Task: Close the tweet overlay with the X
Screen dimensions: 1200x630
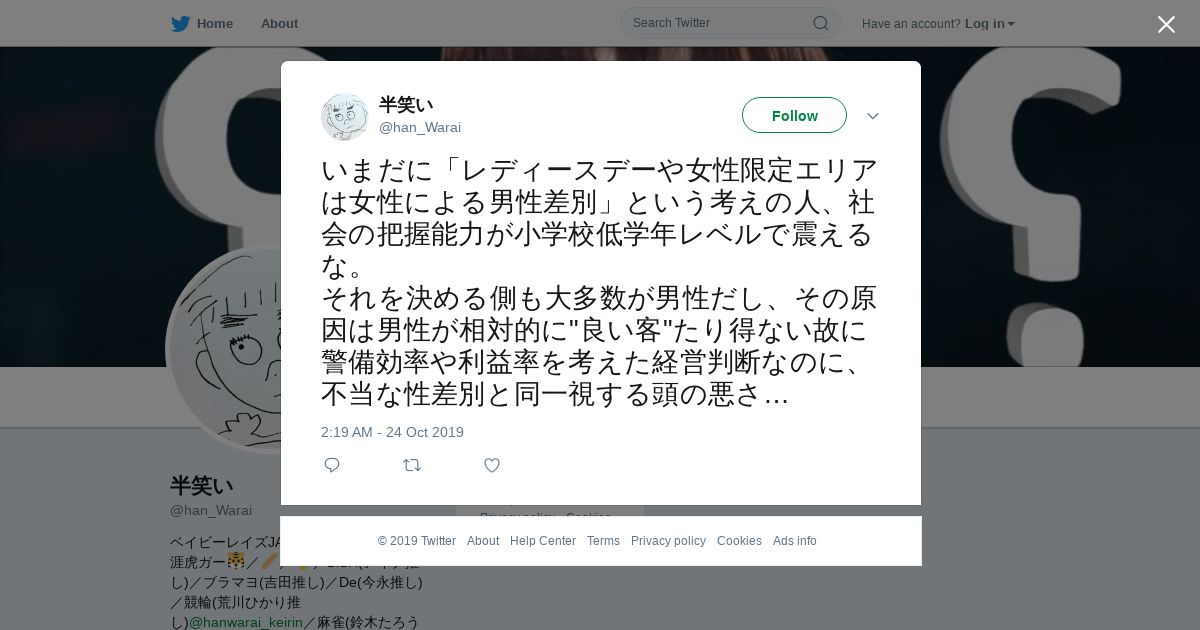Action: pos(1166,24)
